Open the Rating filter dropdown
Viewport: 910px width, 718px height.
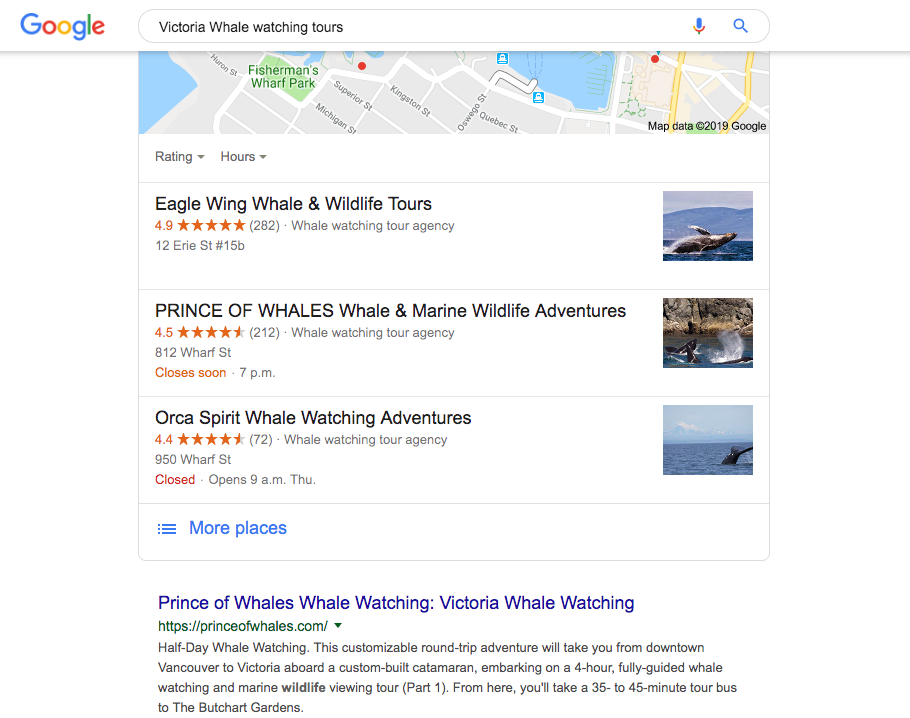coord(179,156)
